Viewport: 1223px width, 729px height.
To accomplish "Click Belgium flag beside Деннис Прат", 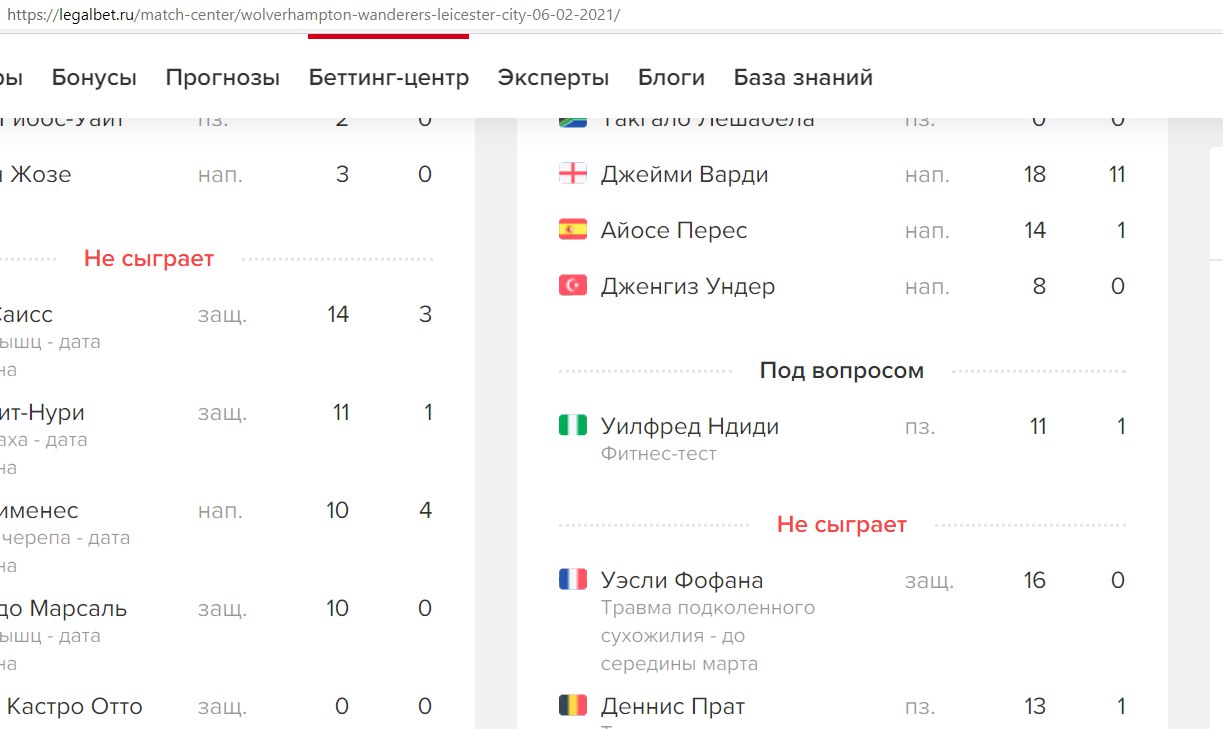I will click(572, 706).
